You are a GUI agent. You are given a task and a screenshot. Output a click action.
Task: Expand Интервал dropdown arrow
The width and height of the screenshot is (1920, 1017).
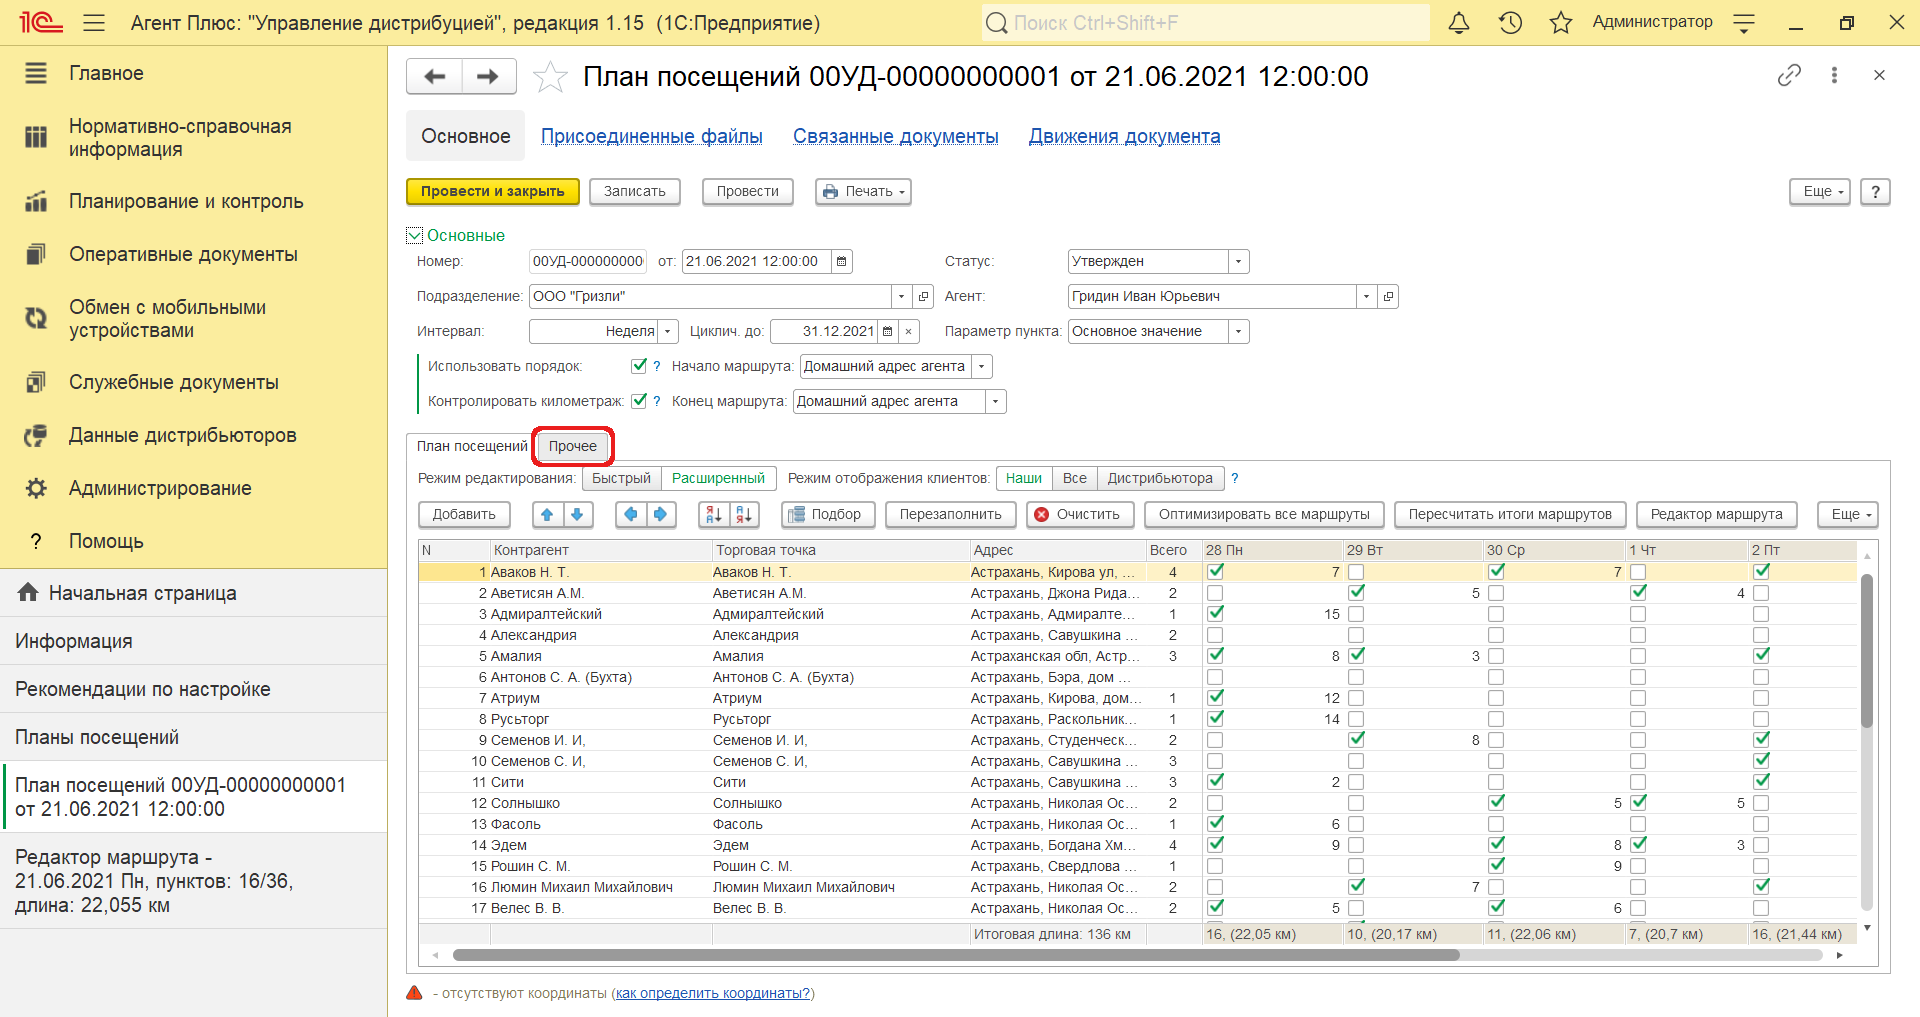coord(667,331)
